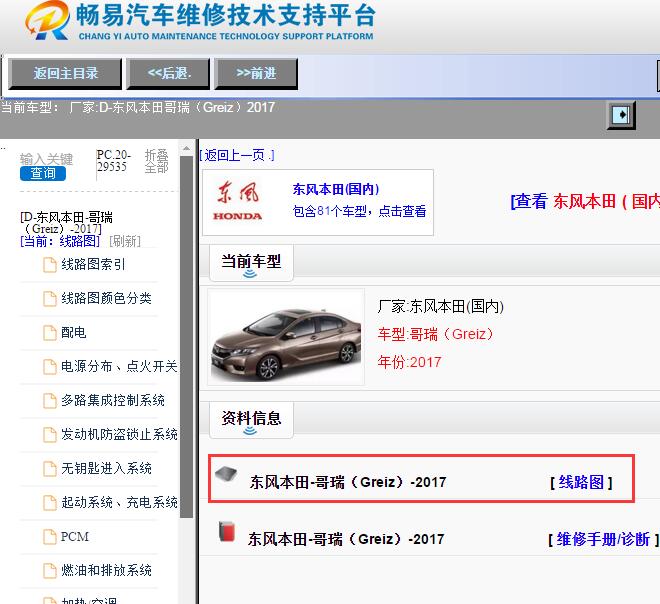Click the wifi-style icon under 当前车型

pyautogui.click(x=250, y=274)
